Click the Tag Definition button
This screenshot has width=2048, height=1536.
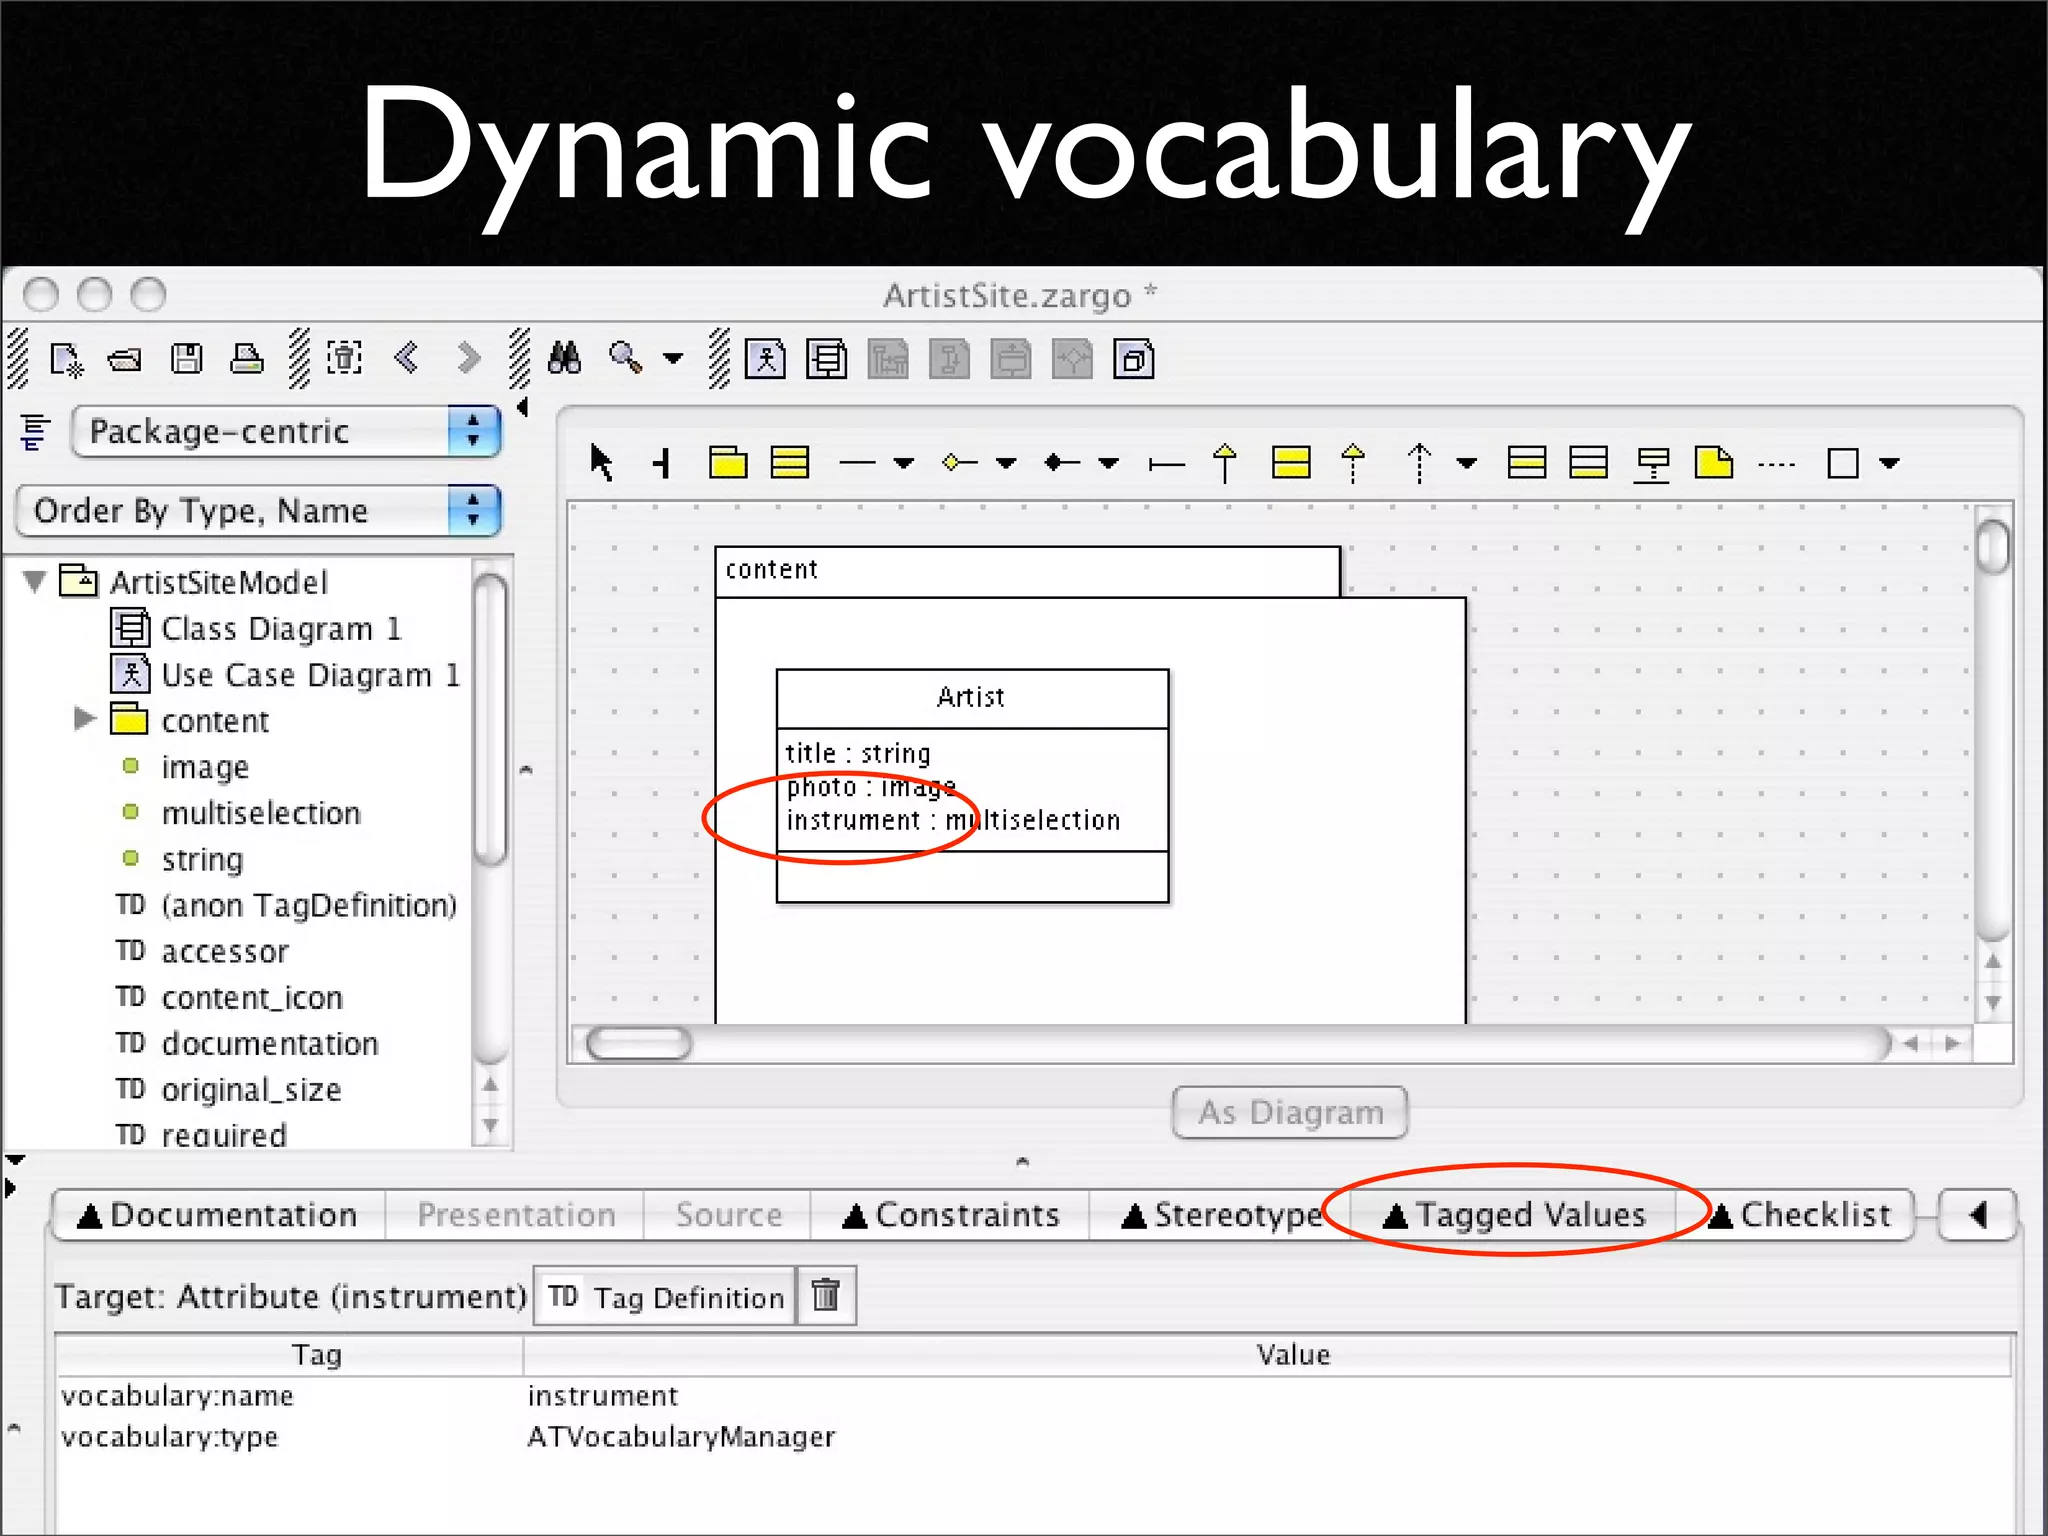click(665, 1297)
